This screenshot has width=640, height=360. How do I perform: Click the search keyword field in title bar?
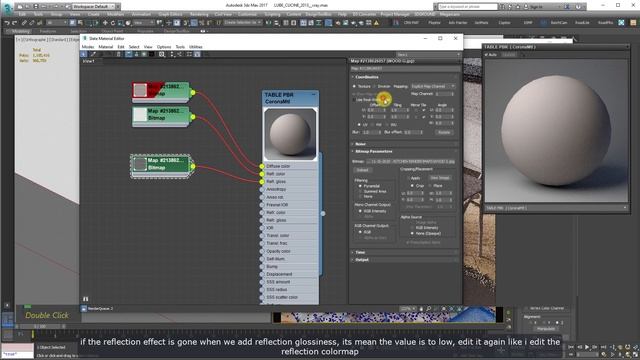[468, 7]
